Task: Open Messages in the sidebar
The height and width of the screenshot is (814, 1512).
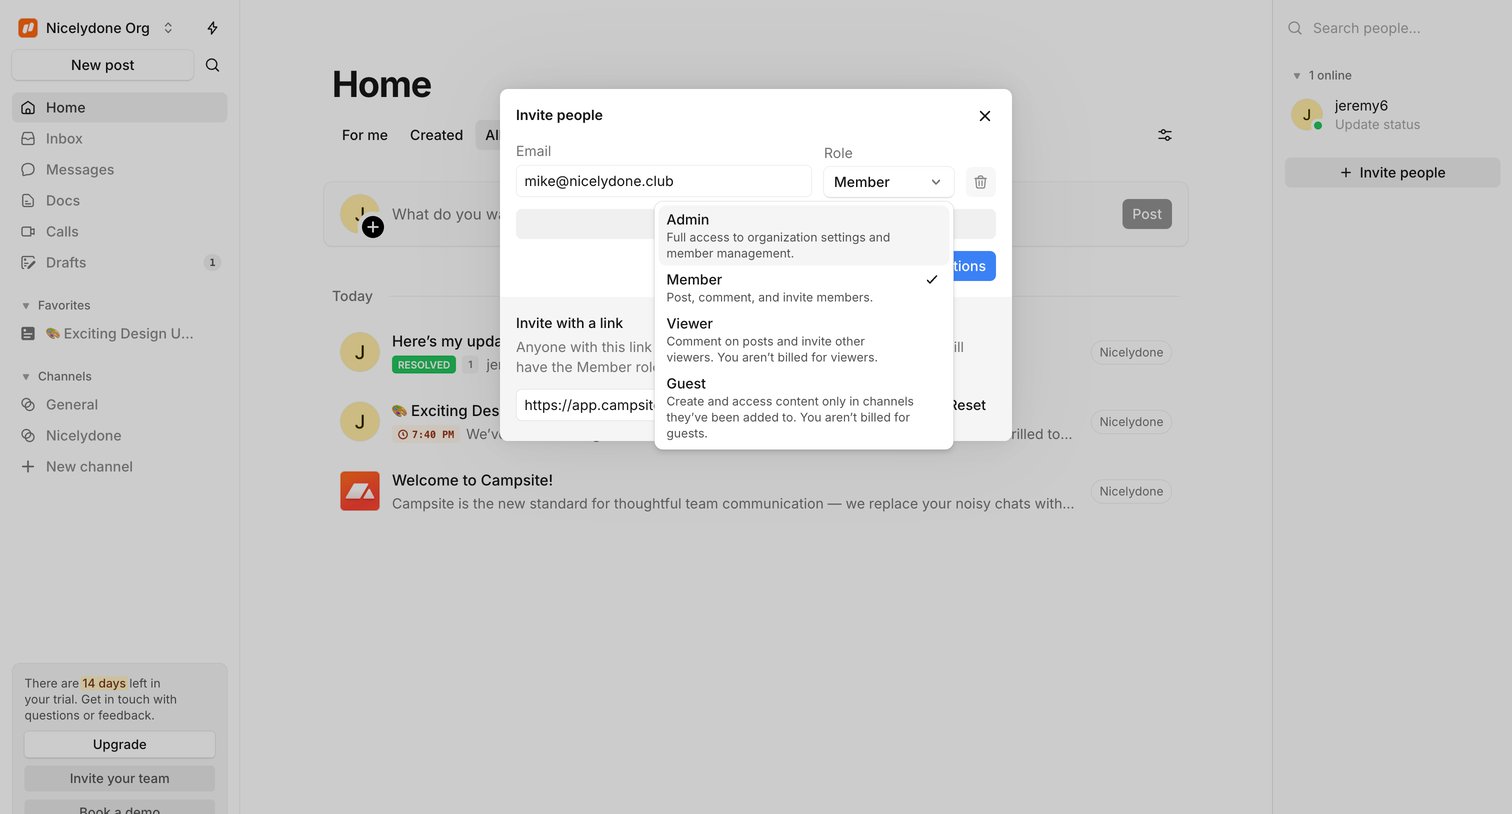Action: [119, 170]
